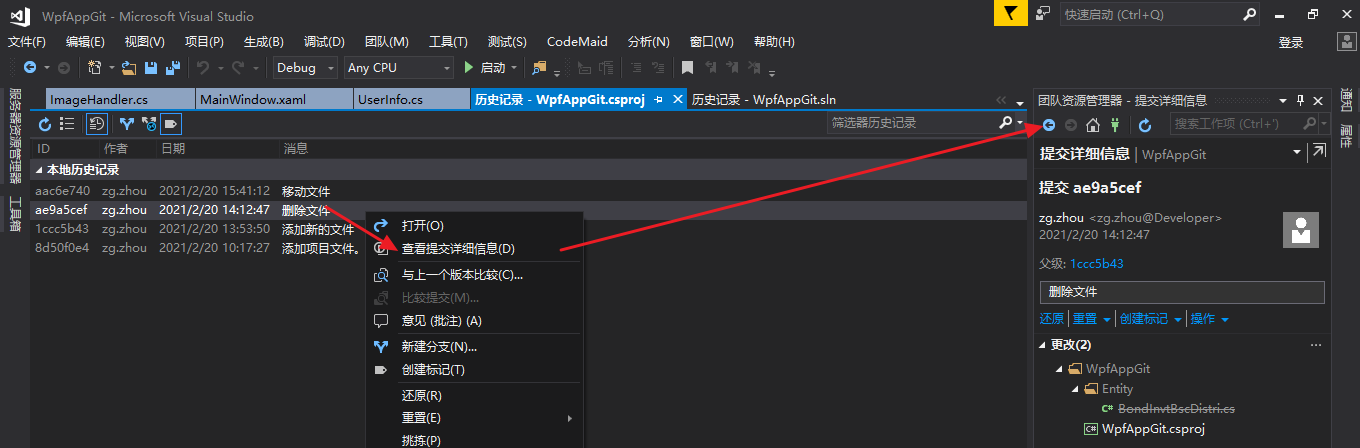This screenshot has height=448, width=1360.
Task: Click the bookmark toggle toolbar icon
Action: pyautogui.click(x=687, y=67)
